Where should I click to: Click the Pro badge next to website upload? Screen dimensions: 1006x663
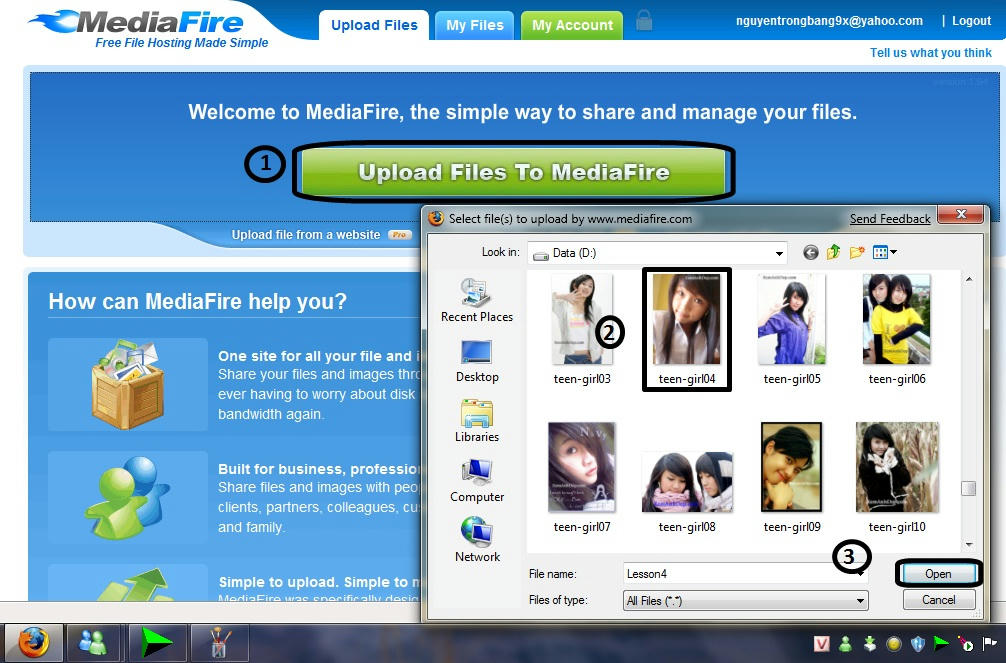point(399,235)
